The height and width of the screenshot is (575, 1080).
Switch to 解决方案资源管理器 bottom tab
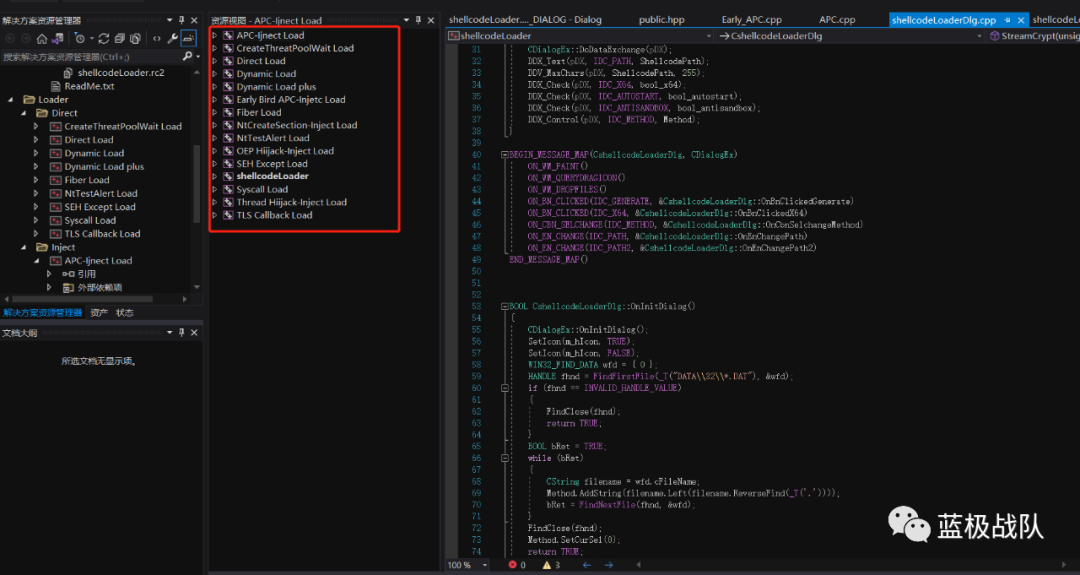[x=43, y=313]
